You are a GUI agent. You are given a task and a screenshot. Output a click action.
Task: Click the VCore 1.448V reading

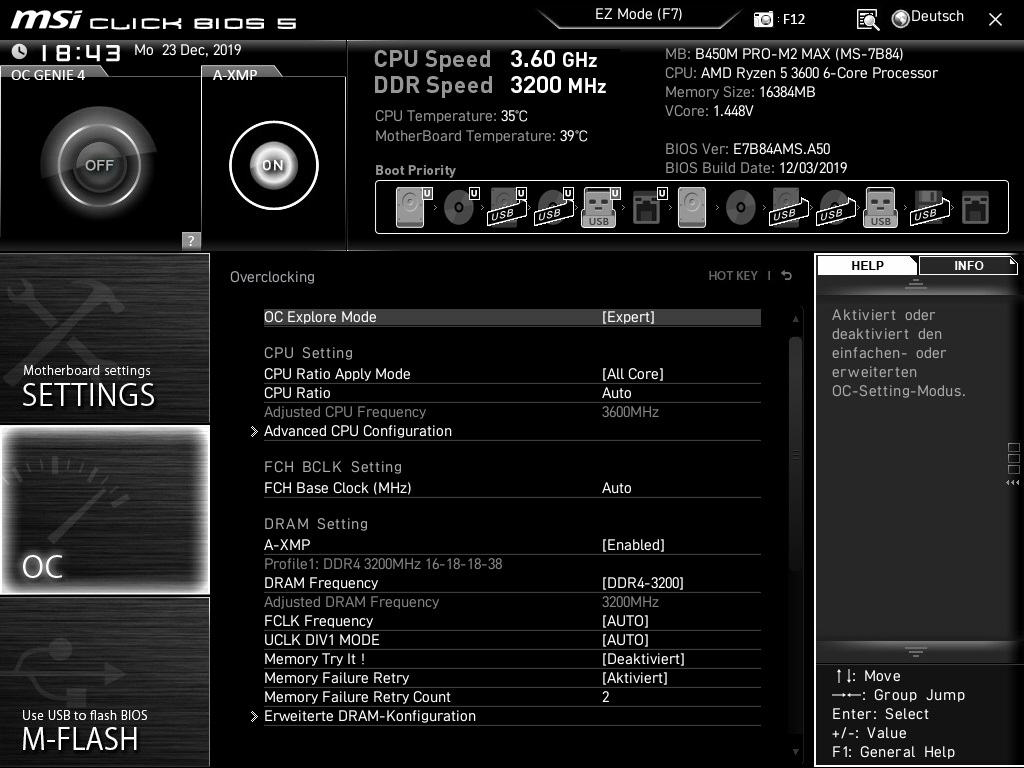coord(709,111)
